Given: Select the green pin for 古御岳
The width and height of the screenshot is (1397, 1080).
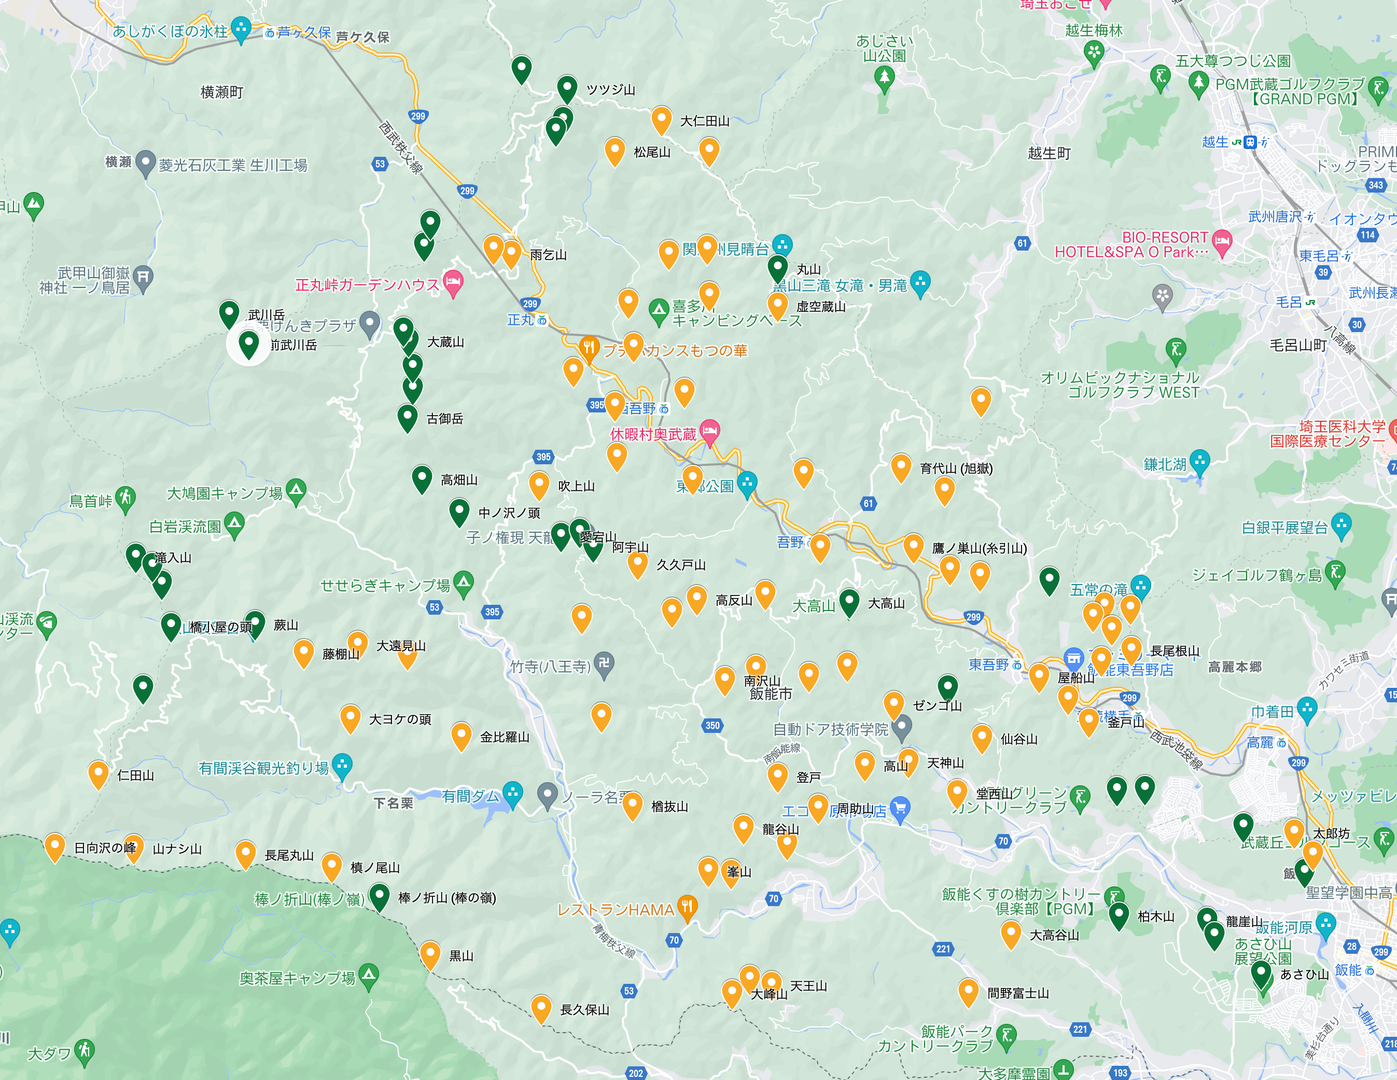Looking at the screenshot, I should pos(407,417).
